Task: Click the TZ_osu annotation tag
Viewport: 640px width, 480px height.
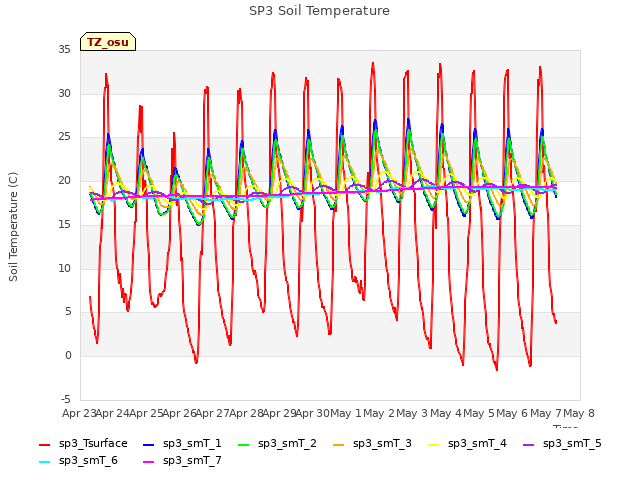Action: [108, 42]
